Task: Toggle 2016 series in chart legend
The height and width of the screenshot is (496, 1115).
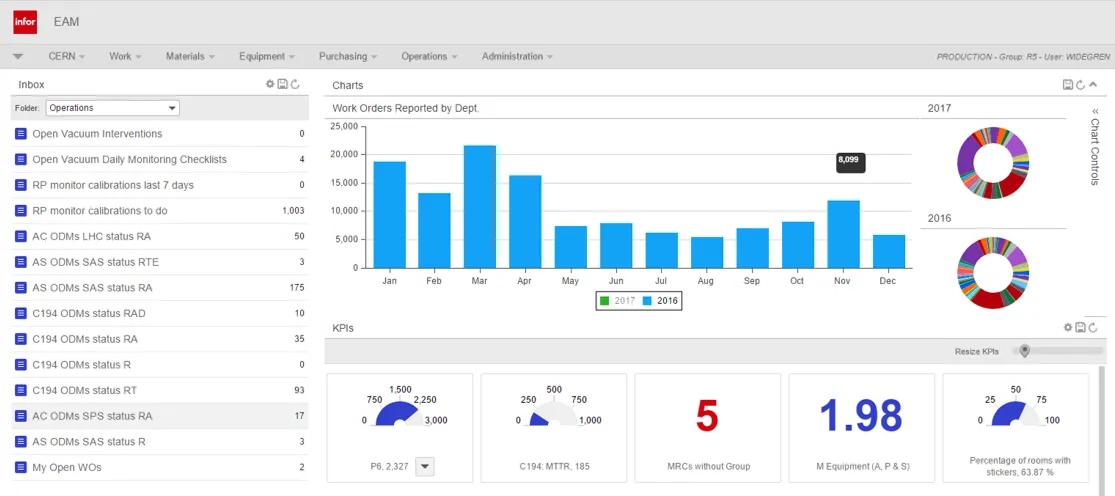Action: point(660,301)
